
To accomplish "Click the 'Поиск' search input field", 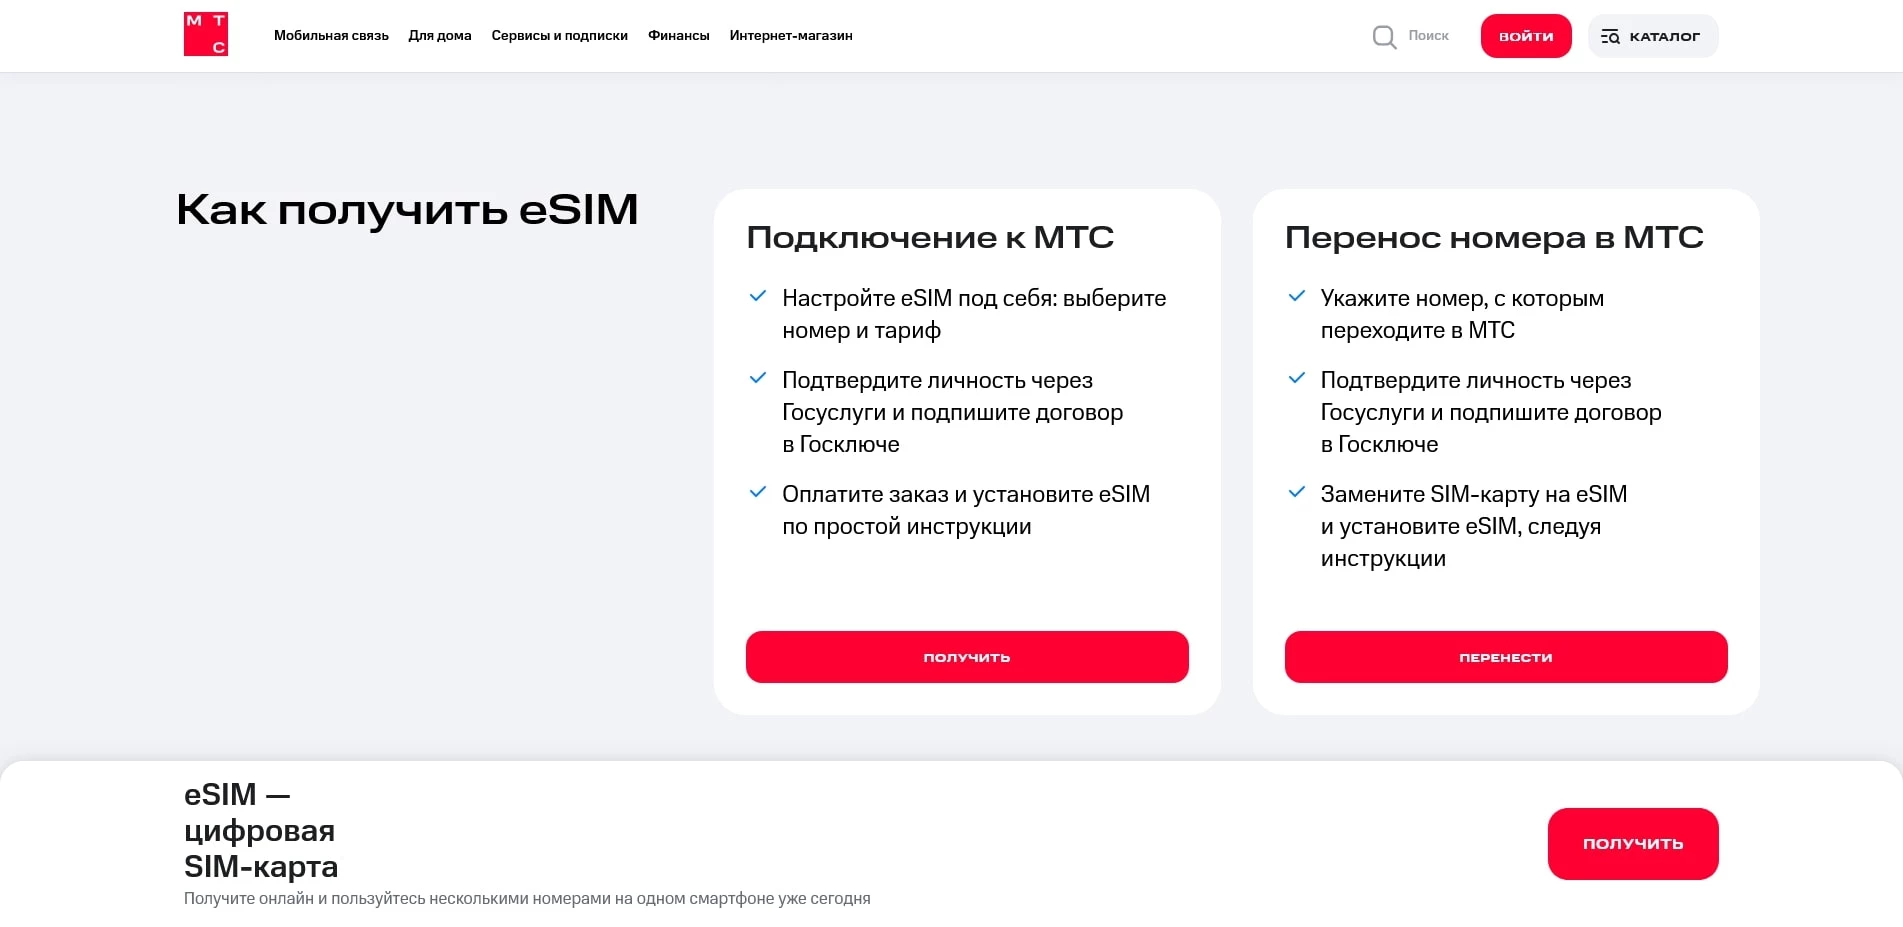I will click(x=1426, y=36).
